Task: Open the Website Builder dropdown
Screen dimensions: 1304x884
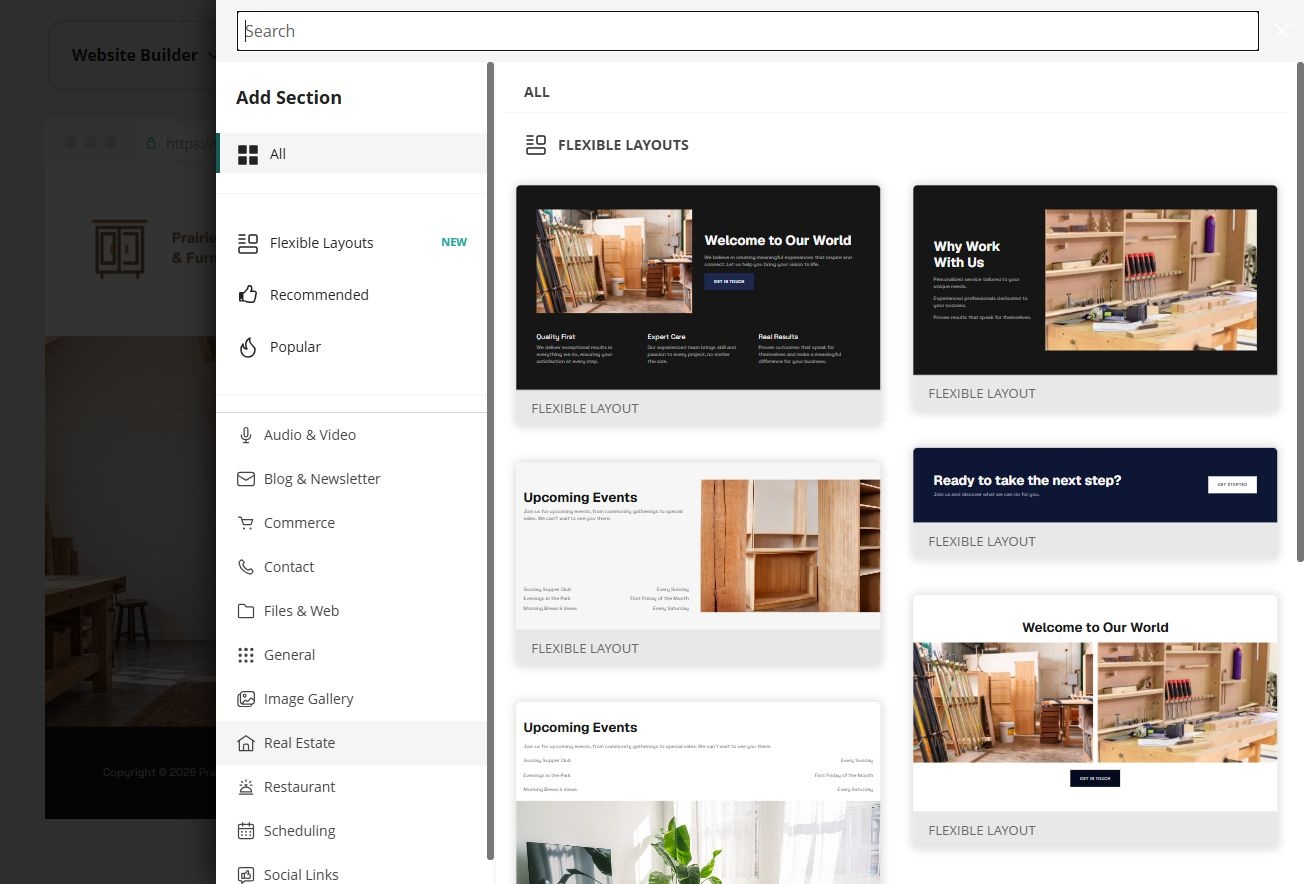Action: click(145, 55)
